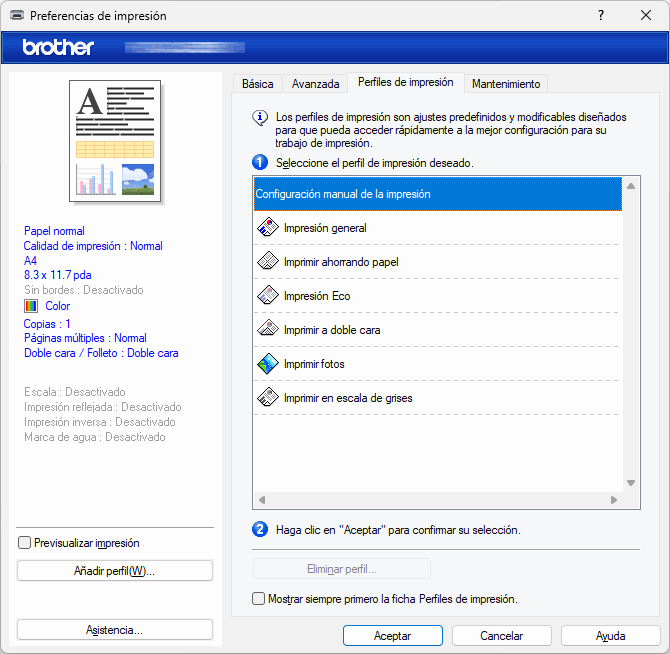Click the document preview thumbnail

(x=115, y=141)
